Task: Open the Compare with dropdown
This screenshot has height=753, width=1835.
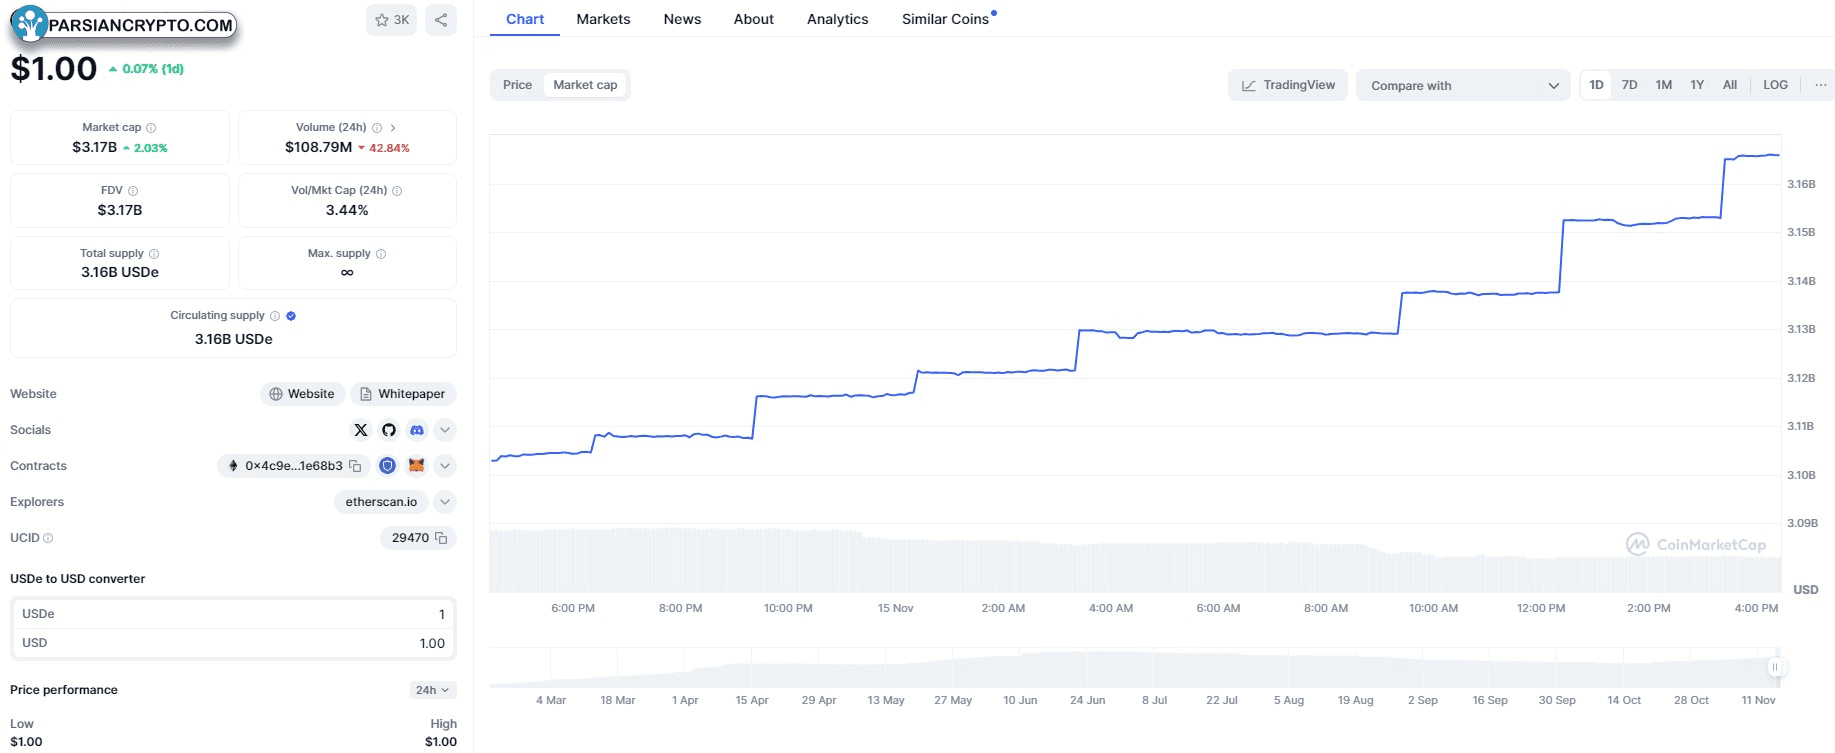Action: click(1463, 85)
